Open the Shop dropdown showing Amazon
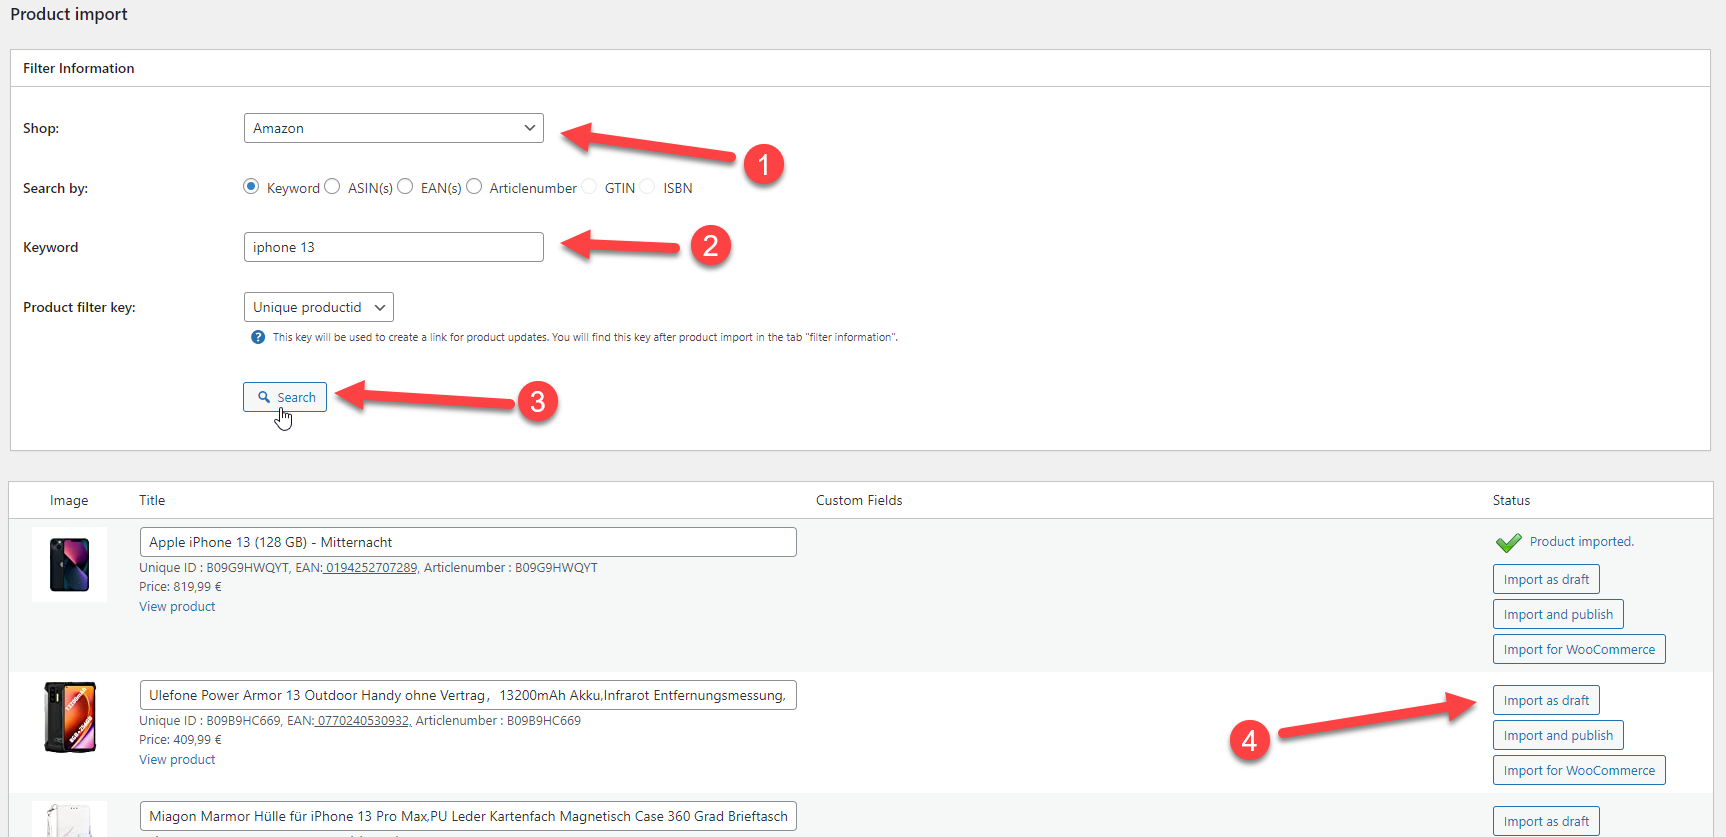 (394, 128)
